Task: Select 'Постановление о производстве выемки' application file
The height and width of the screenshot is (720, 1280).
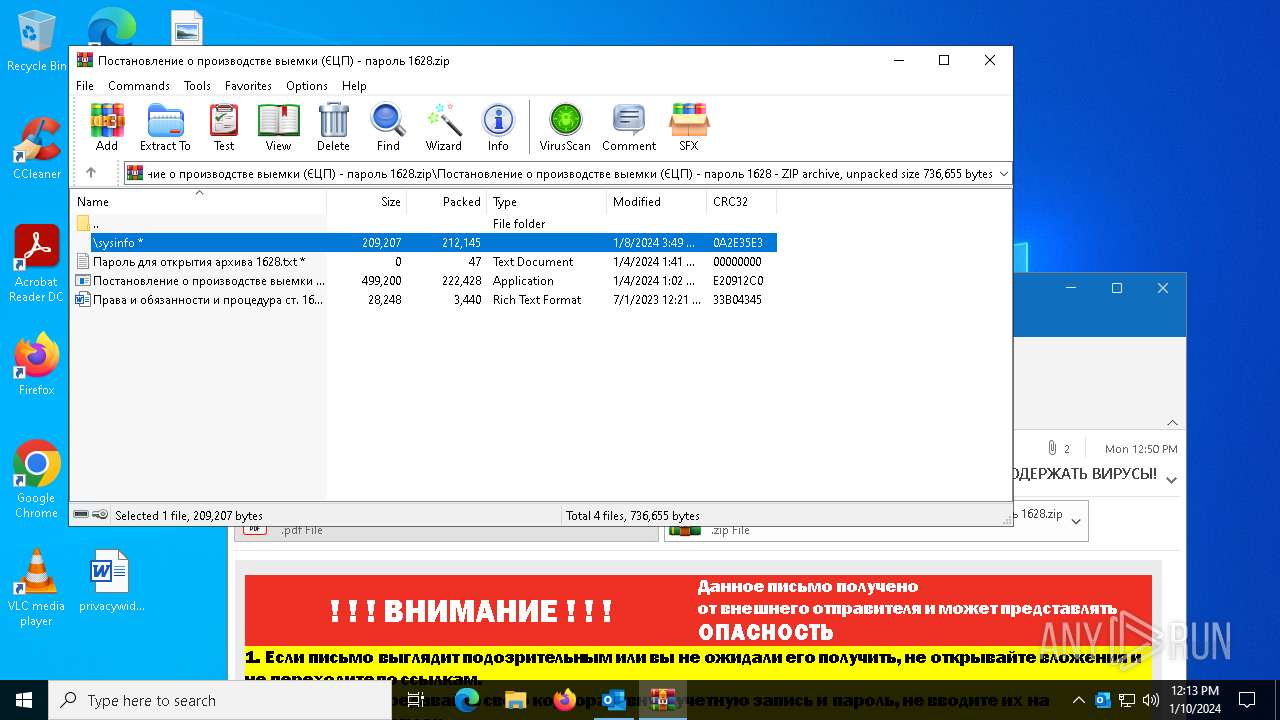Action: (x=424, y=281)
